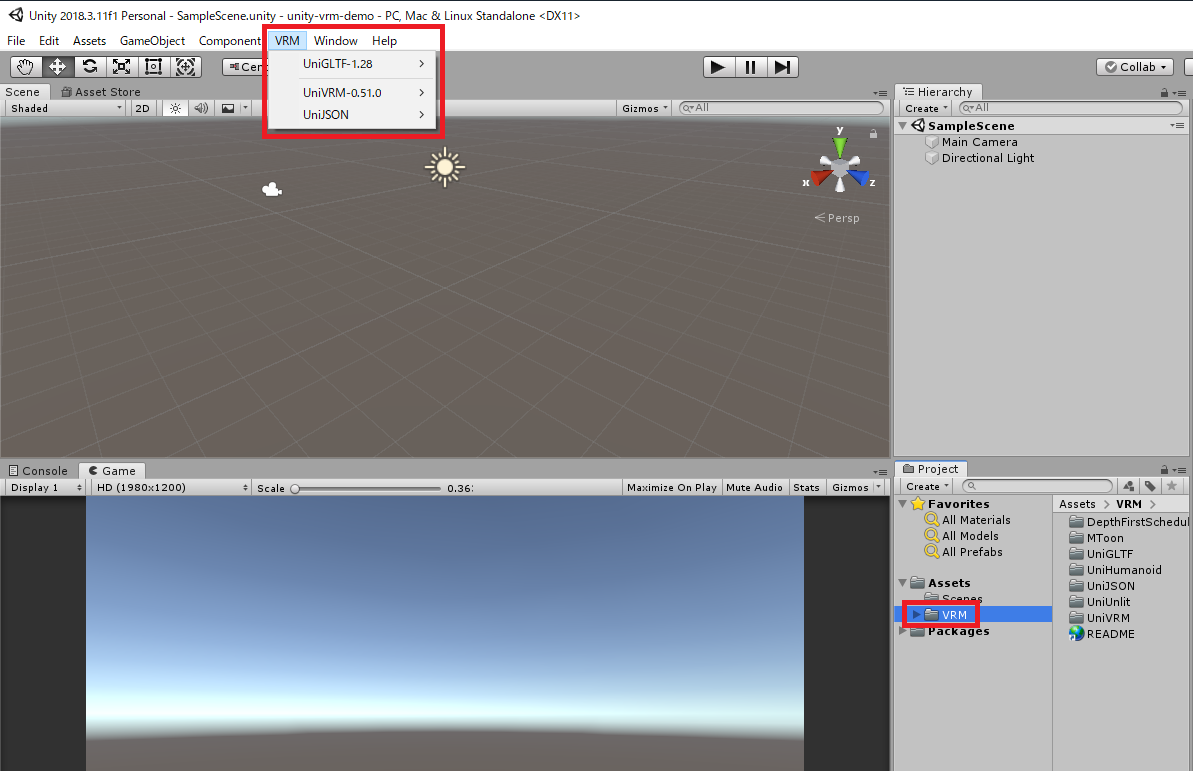Open the GameObject menu

click(152, 40)
